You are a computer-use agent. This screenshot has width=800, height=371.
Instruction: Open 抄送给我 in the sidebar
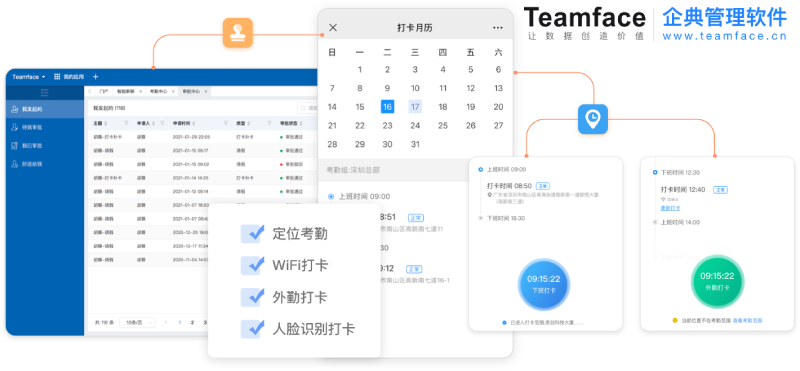[x=45, y=164]
